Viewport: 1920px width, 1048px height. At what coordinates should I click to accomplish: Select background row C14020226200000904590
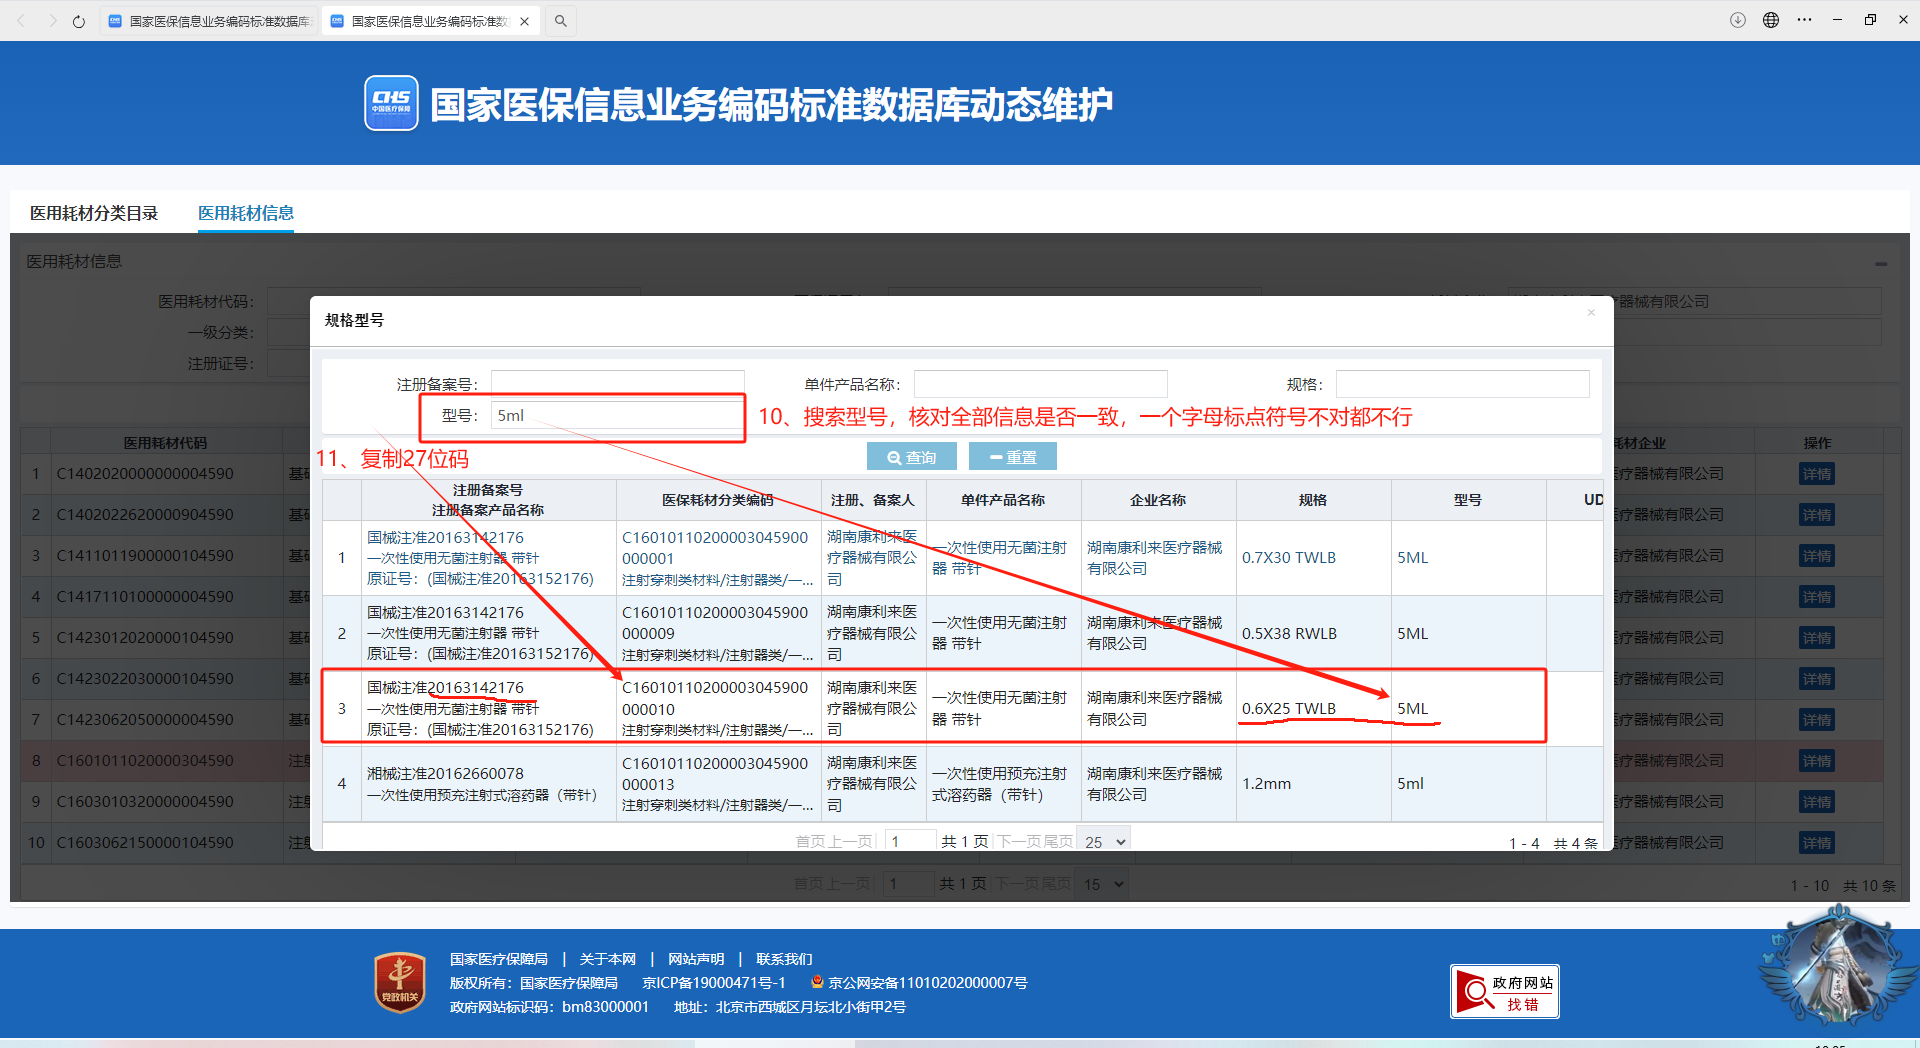pos(145,515)
